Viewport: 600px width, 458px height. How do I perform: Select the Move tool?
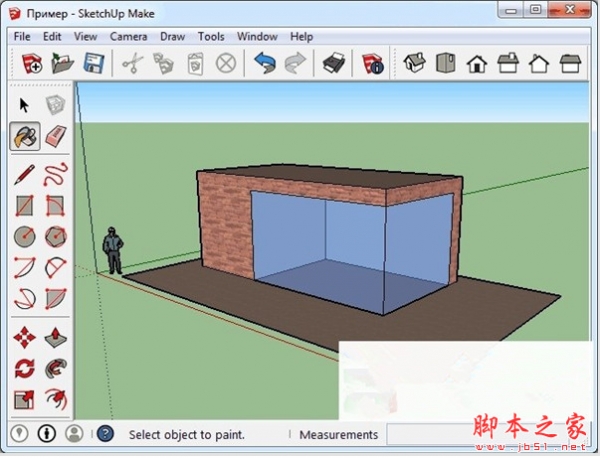(24, 337)
